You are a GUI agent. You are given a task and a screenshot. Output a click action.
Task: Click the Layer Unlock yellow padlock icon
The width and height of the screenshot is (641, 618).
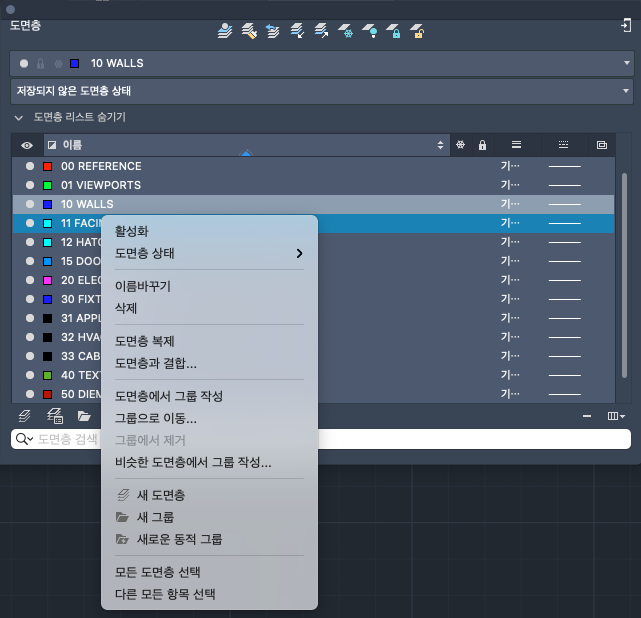click(417, 31)
